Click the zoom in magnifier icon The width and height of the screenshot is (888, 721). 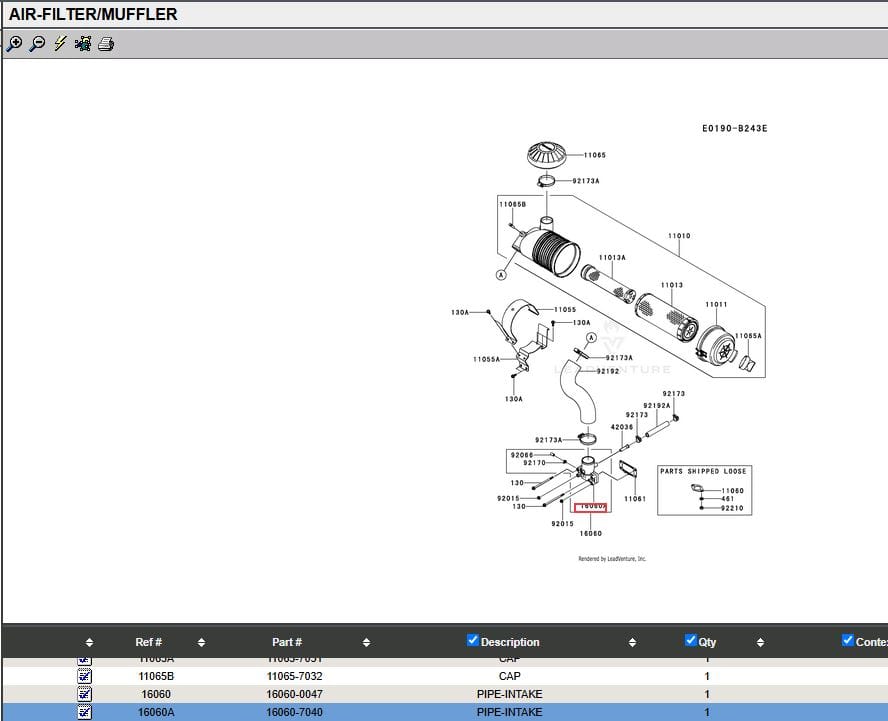pos(14,44)
